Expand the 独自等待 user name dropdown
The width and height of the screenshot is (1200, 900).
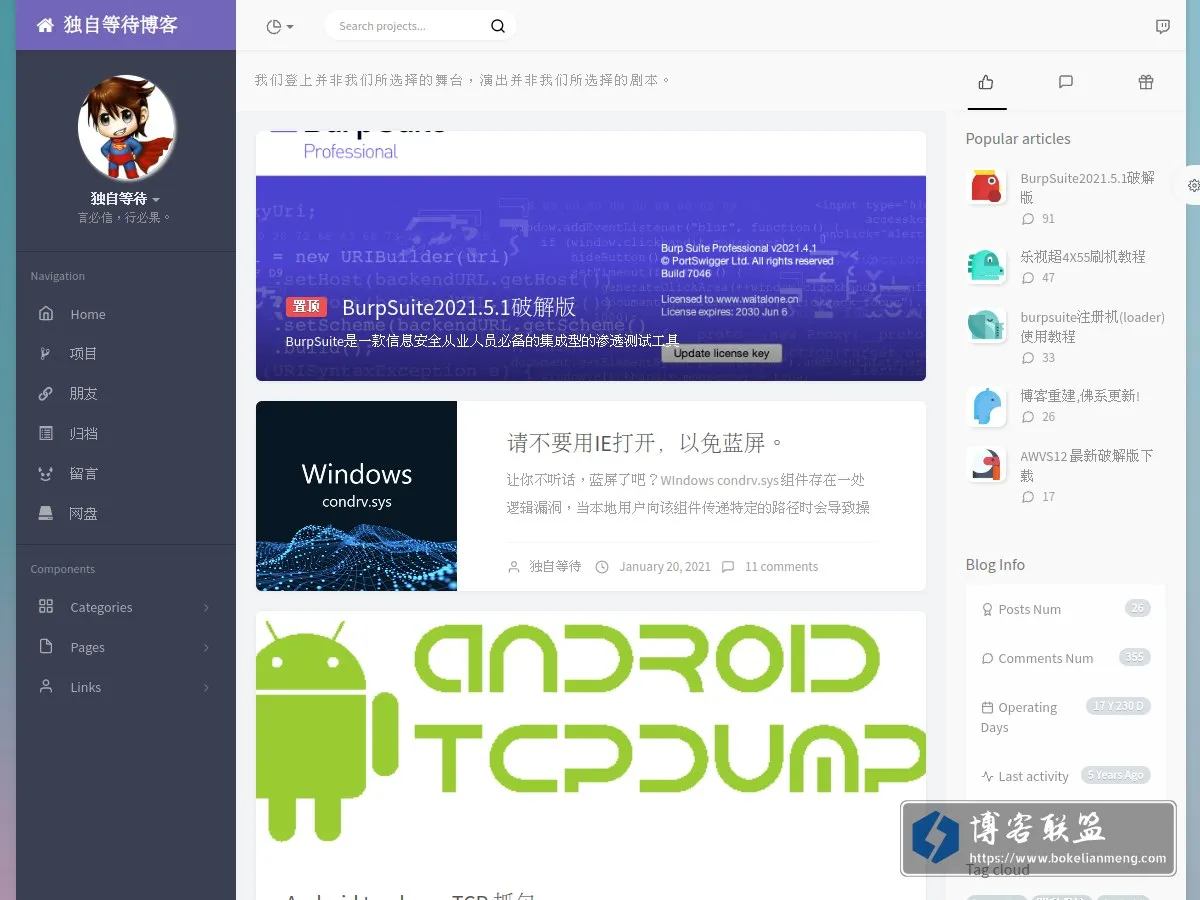[x=126, y=198]
